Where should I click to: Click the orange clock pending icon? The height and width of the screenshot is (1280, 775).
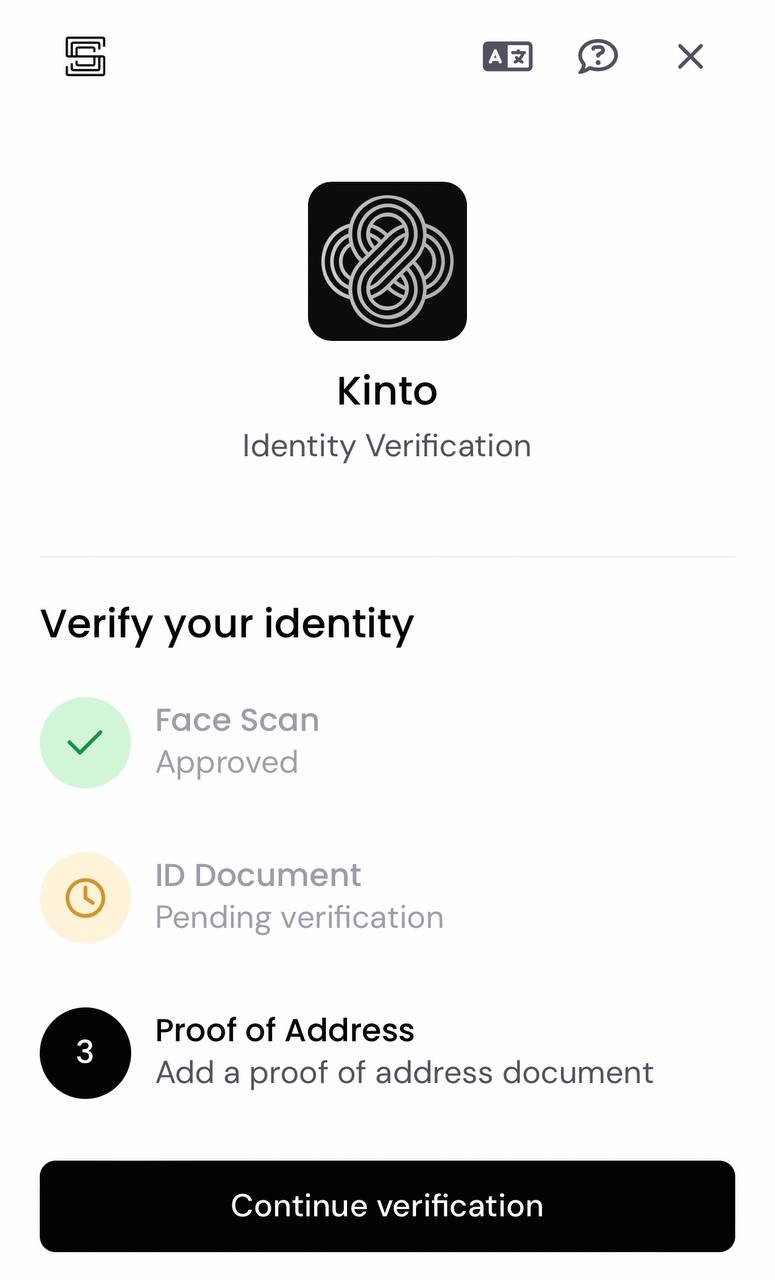pos(85,898)
